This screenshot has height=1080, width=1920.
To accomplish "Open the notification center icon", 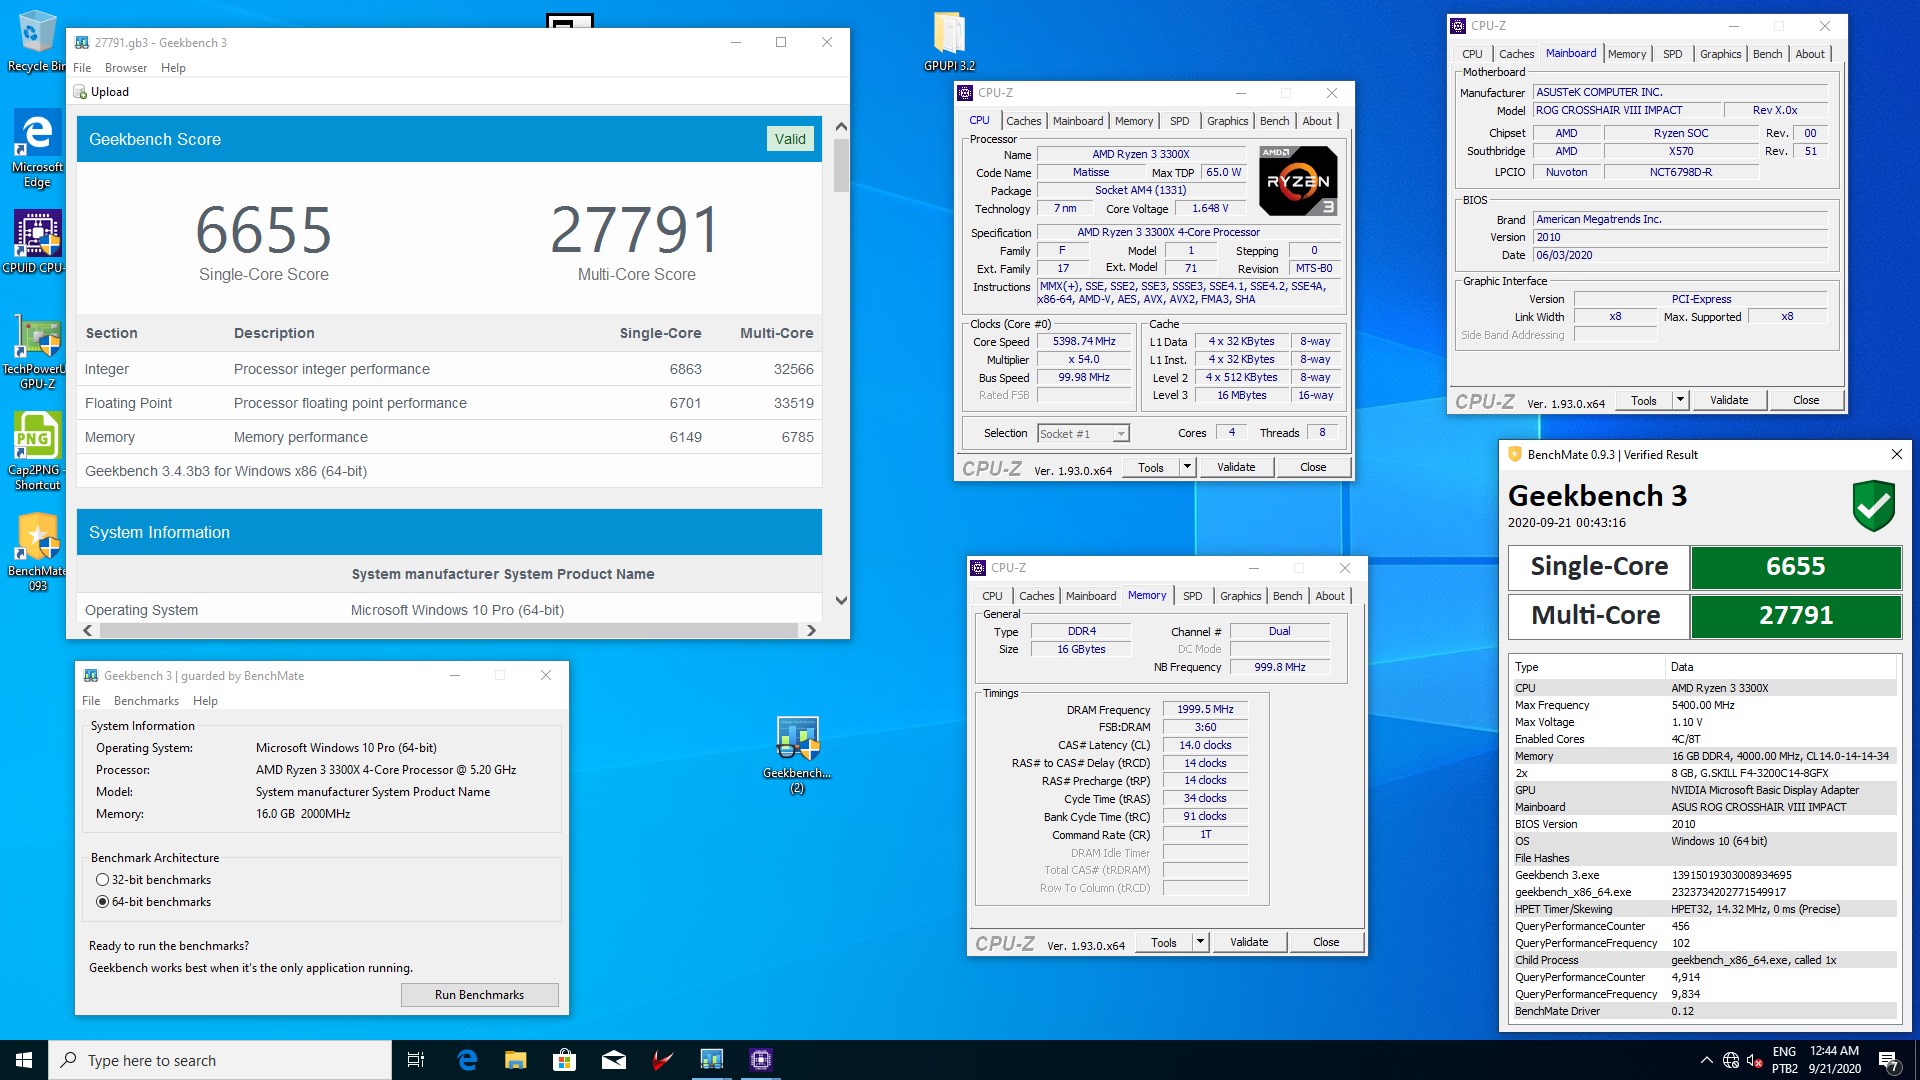I will click(1889, 1060).
